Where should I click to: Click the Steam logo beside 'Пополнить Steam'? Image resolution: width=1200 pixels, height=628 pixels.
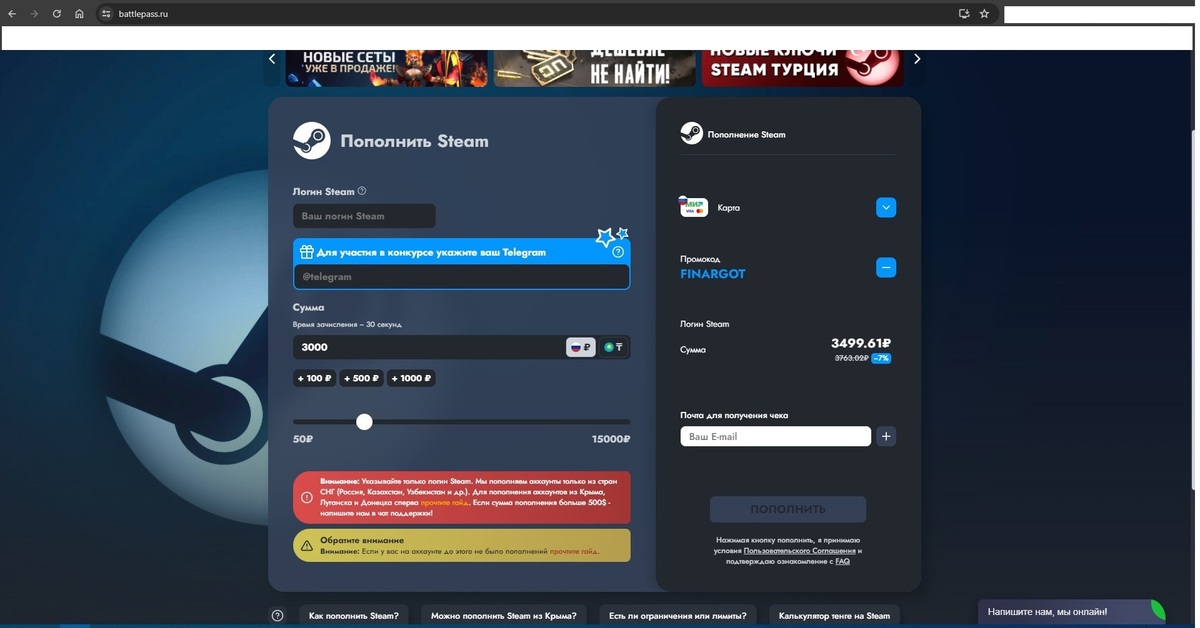(x=312, y=141)
